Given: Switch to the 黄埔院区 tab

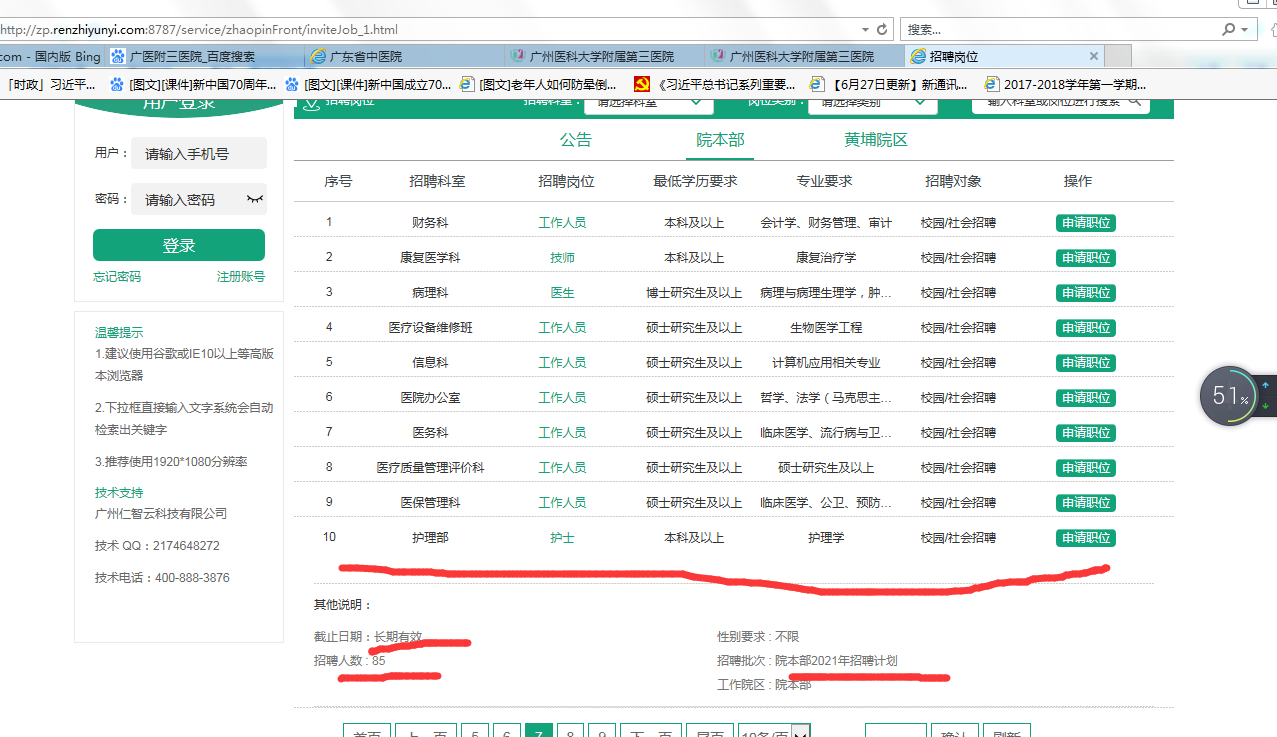Looking at the screenshot, I should (875, 140).
